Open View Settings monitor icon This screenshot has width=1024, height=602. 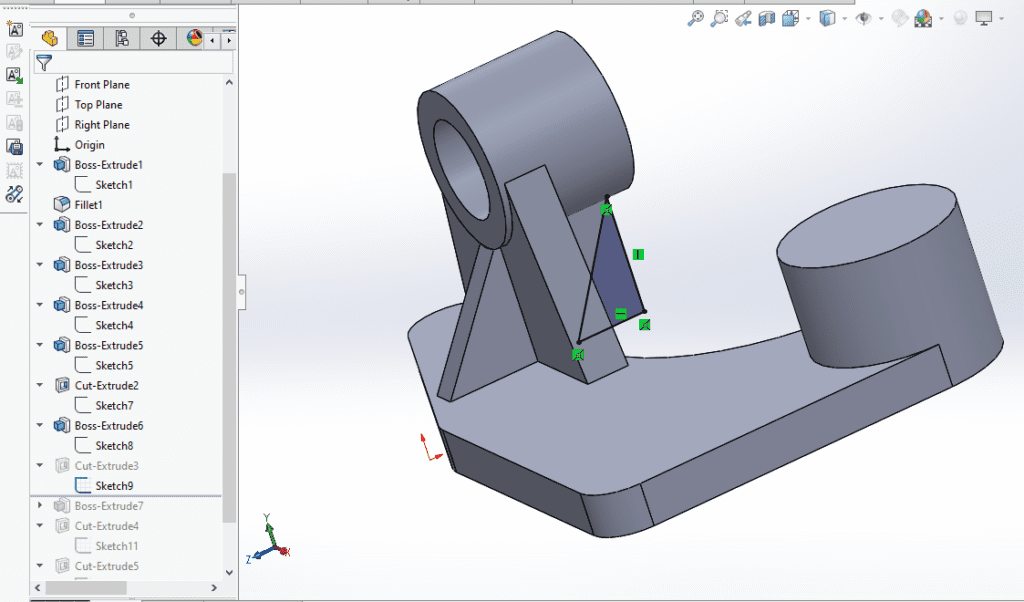[984, 18]
